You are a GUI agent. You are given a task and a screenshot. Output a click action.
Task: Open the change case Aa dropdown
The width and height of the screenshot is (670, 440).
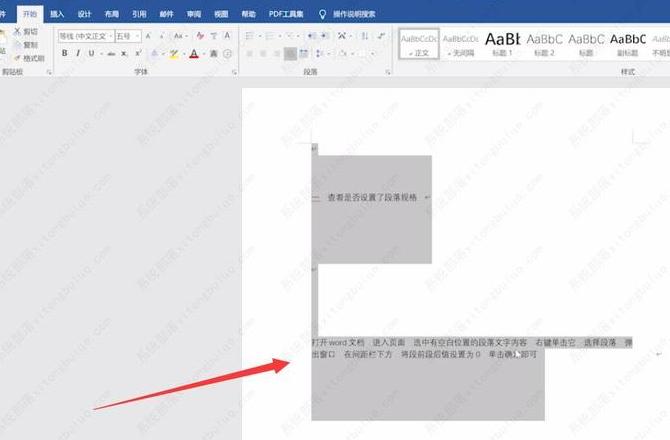(x=180, y=36)
